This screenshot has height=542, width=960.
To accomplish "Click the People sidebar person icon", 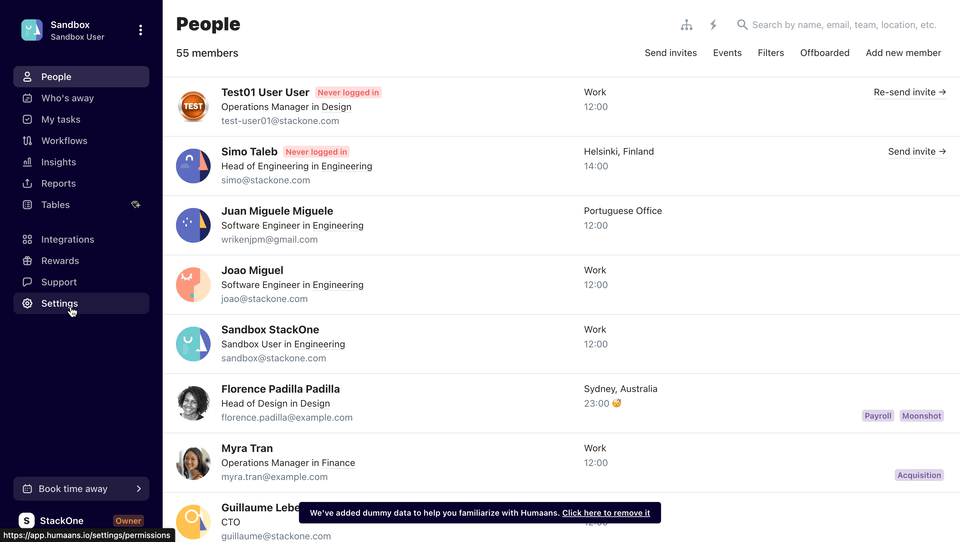I will [27, 77].
